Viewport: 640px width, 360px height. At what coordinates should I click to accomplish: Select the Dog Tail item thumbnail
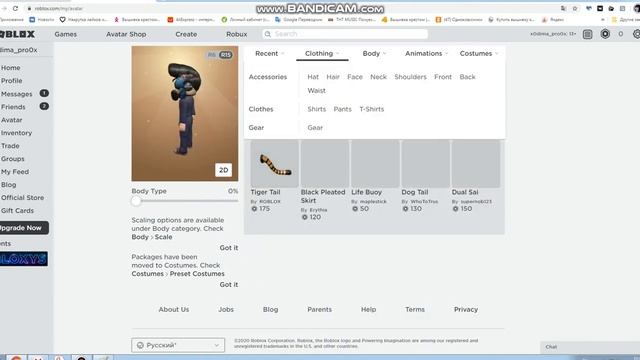coord(425,164)
